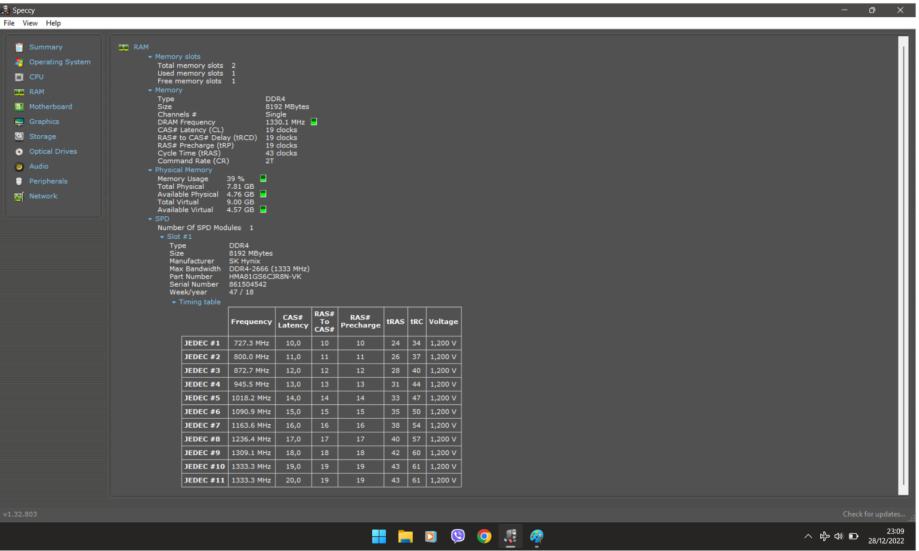Open the media player taskbar icon
This screenshot has width=919, height=551.
pyautogui.click(x=431, y=536)
